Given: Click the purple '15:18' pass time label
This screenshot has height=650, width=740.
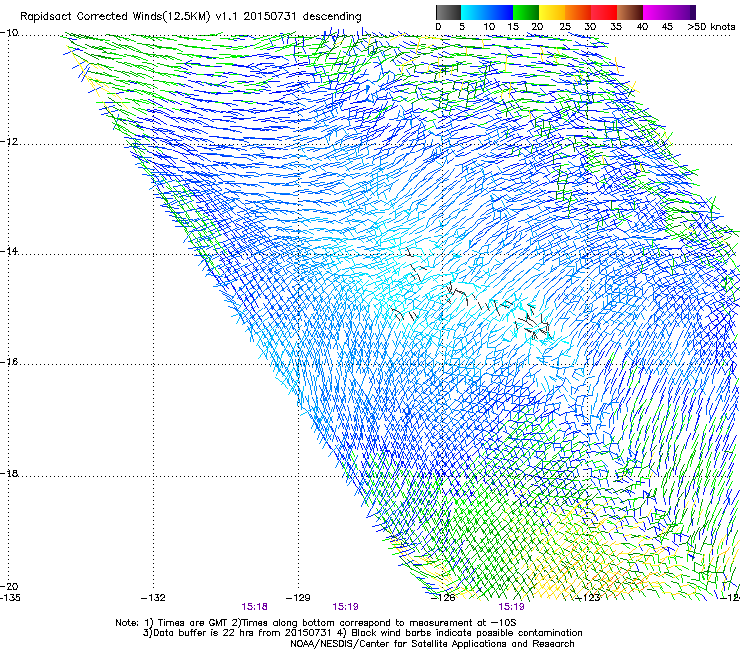Looking at the screenshot, I should pyautogui.click(x=254, y=607).
